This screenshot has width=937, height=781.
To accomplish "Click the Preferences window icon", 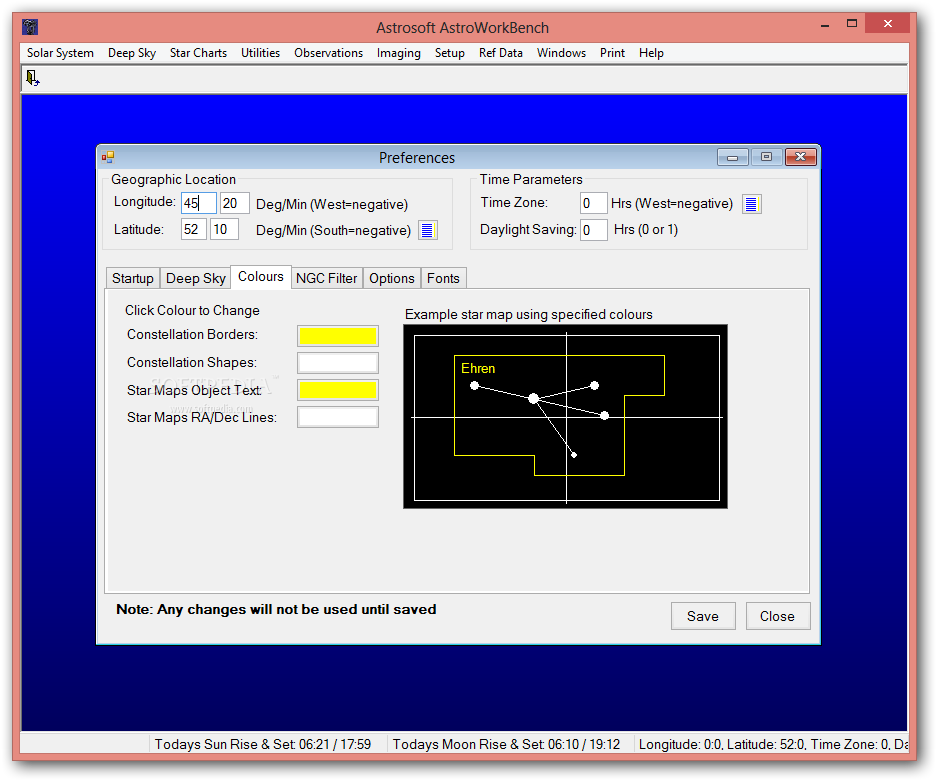I will coord(108,157).
